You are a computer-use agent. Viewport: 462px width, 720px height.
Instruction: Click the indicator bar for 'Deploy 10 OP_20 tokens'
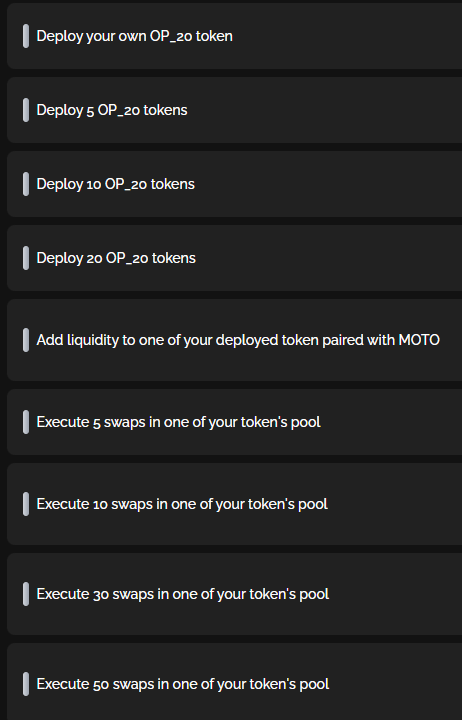pos(26,184)
